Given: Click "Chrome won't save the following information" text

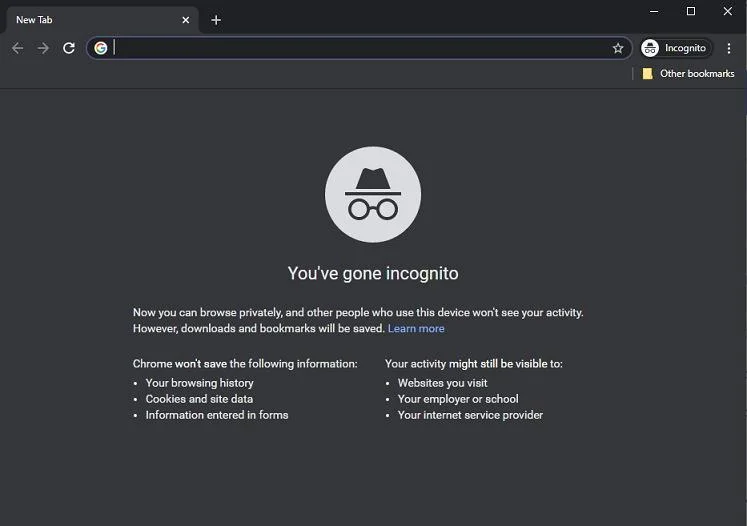Looking at the screenshot, I should coord(245,364).
